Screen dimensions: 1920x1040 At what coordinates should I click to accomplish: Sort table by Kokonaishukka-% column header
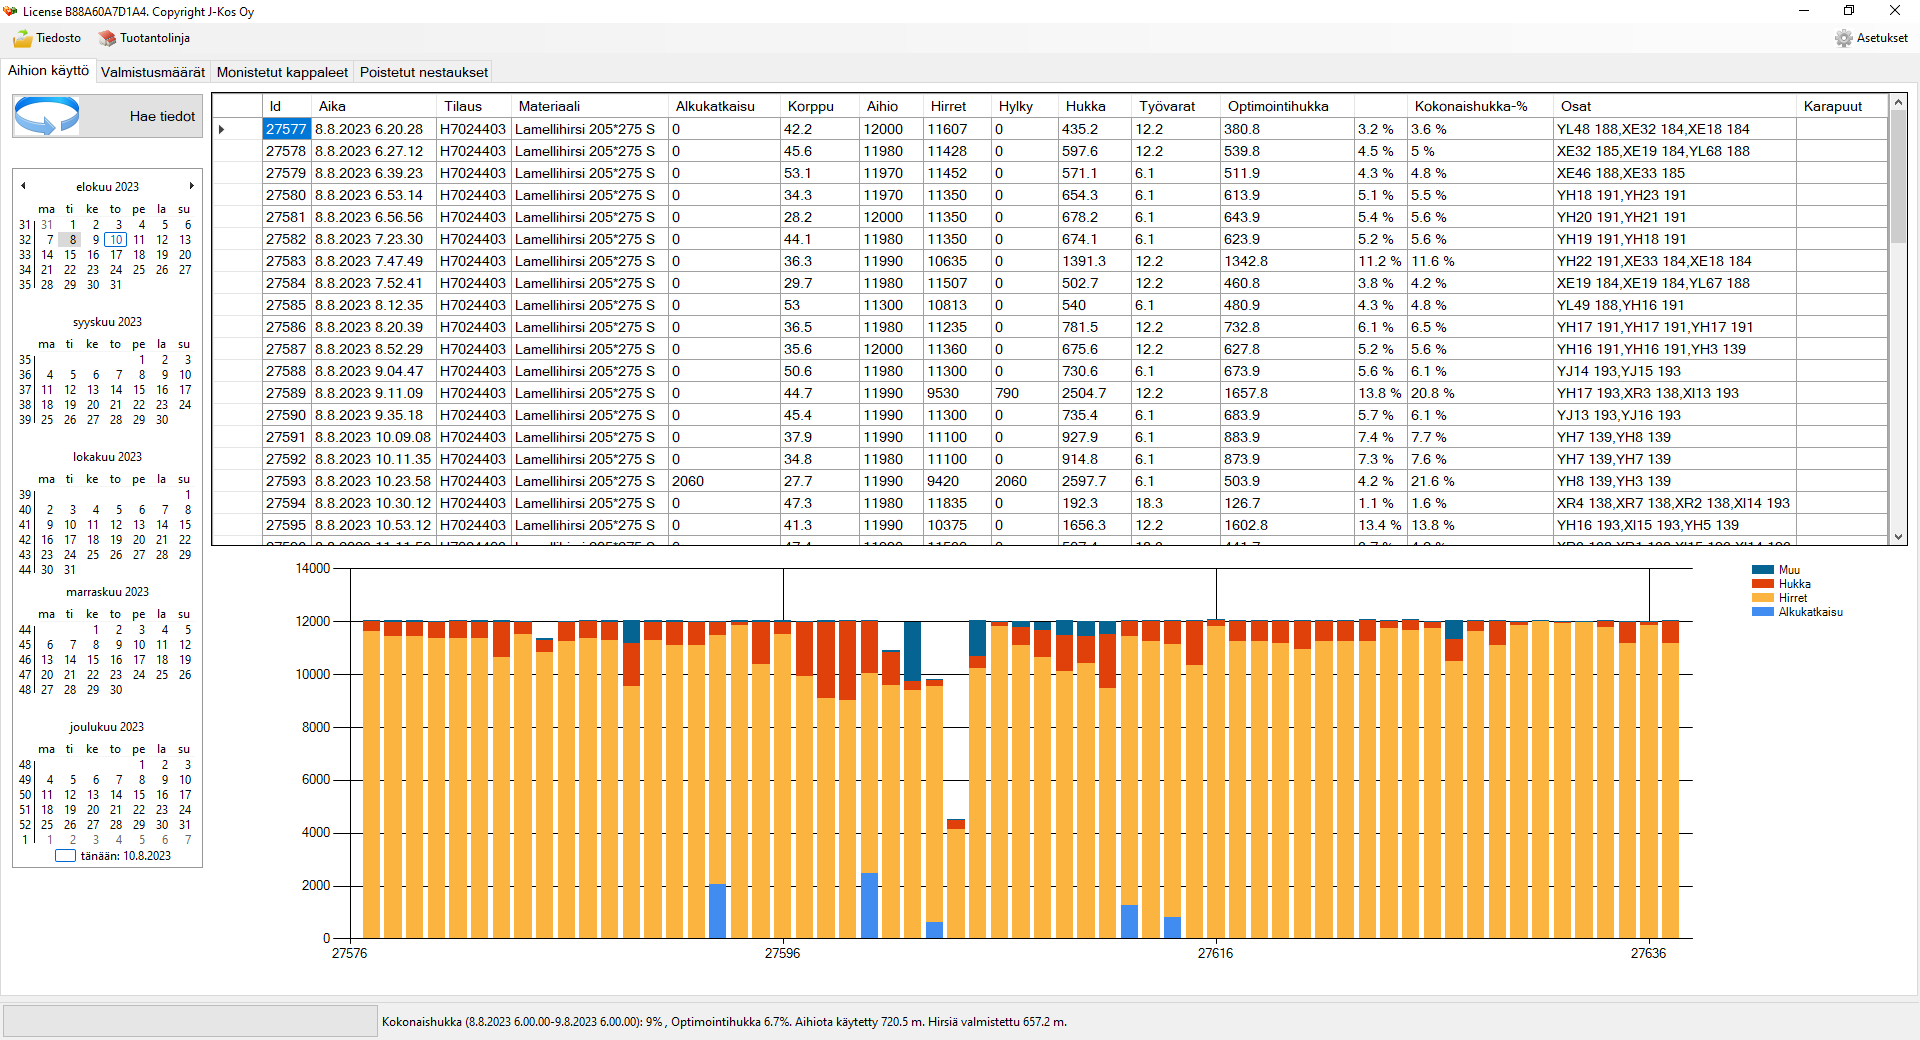click(x=1470, y=106)
